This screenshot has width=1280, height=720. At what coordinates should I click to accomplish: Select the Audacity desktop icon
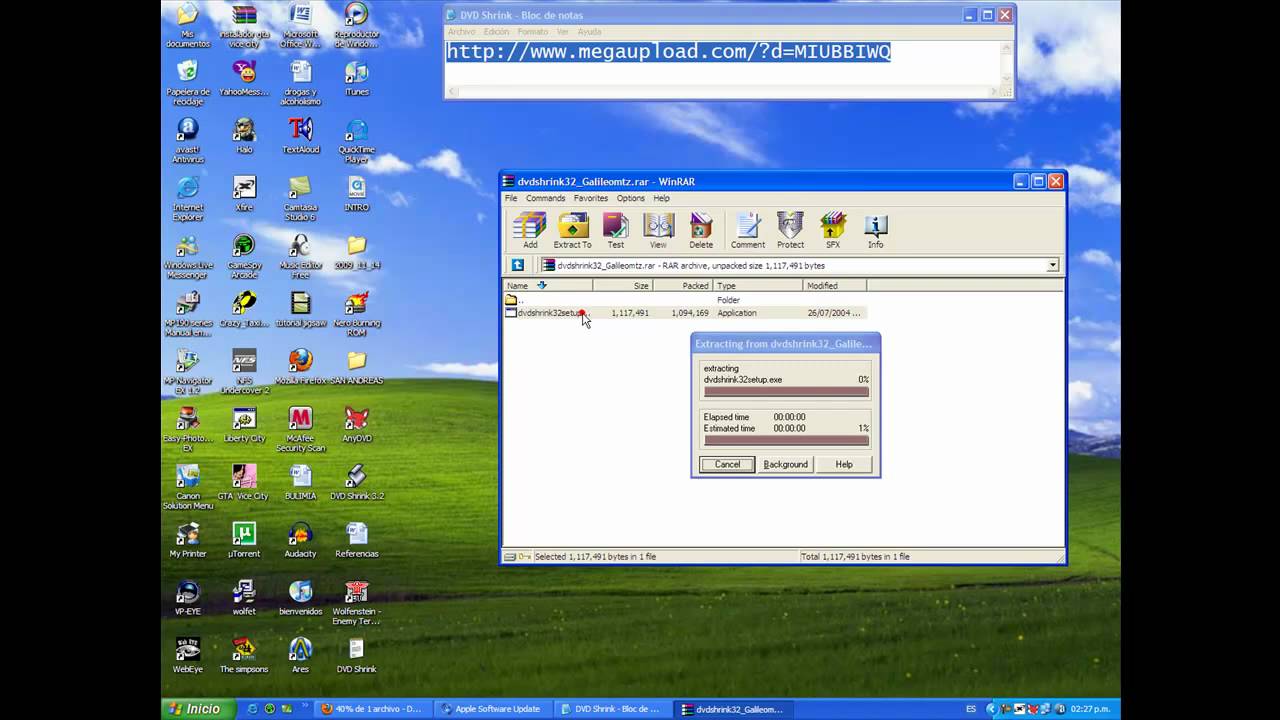(x=300, y=540)
